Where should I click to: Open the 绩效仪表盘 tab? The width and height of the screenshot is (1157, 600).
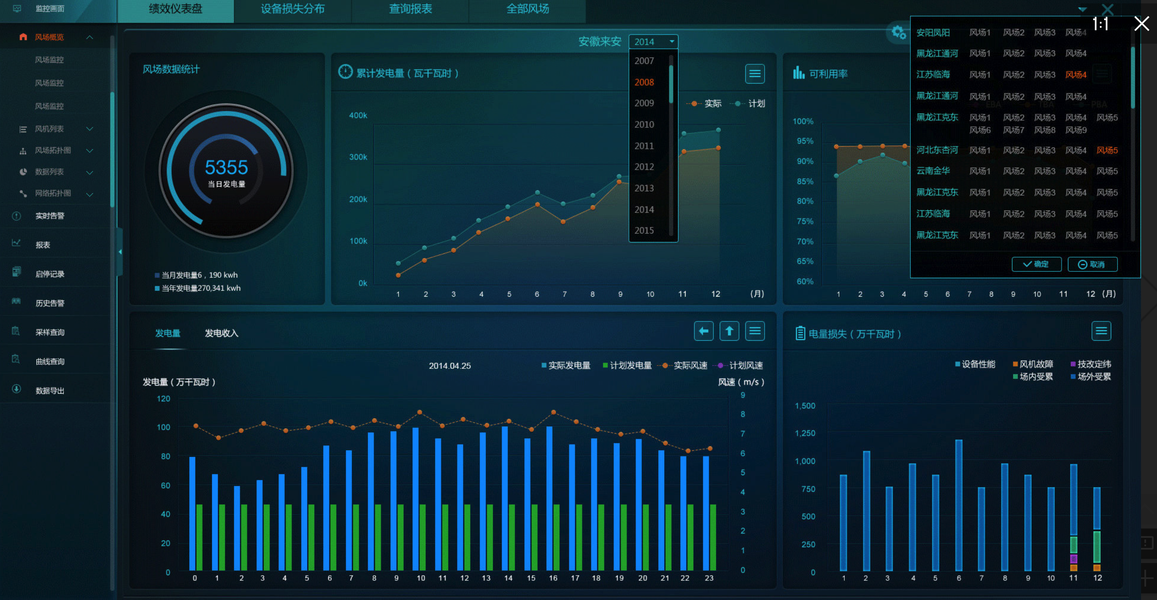(x=176, y=10)
